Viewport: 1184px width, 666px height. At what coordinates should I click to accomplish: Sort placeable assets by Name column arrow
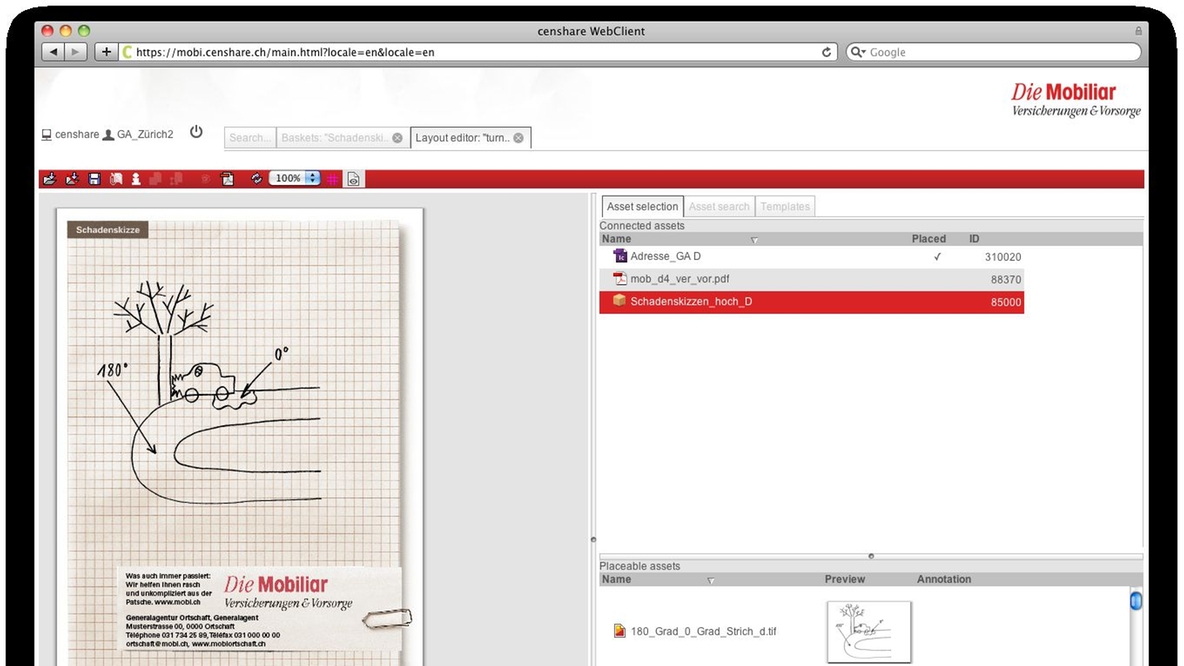[x=711, y=580]
